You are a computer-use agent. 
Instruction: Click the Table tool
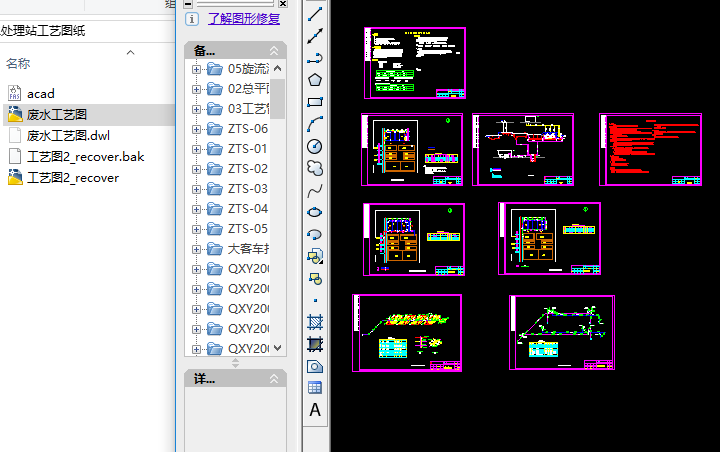click(x=315, y=388)
